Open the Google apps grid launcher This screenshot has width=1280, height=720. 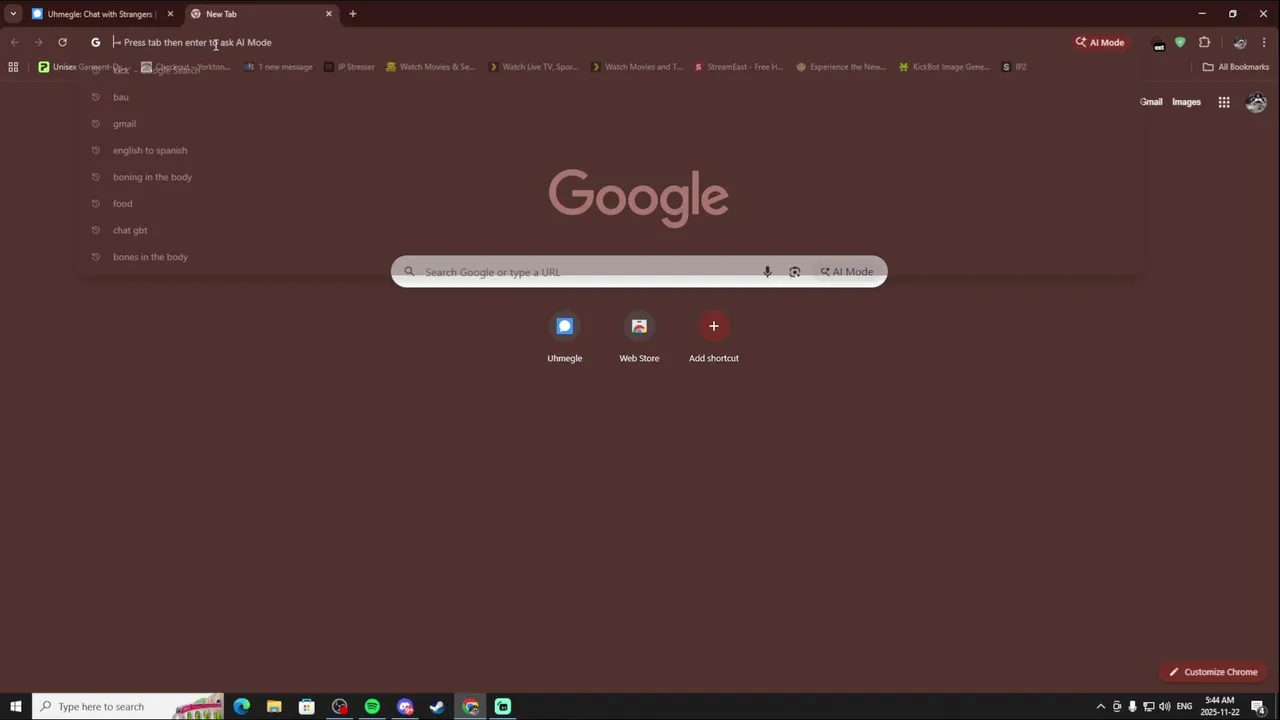1224,102
